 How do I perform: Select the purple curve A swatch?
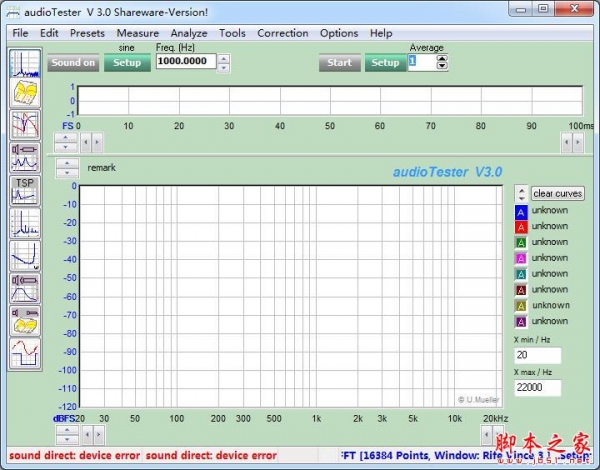[x=521, y=322]
